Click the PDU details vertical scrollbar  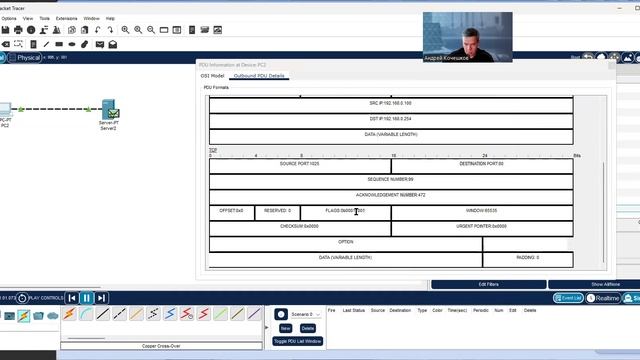(x=603, y=212)
